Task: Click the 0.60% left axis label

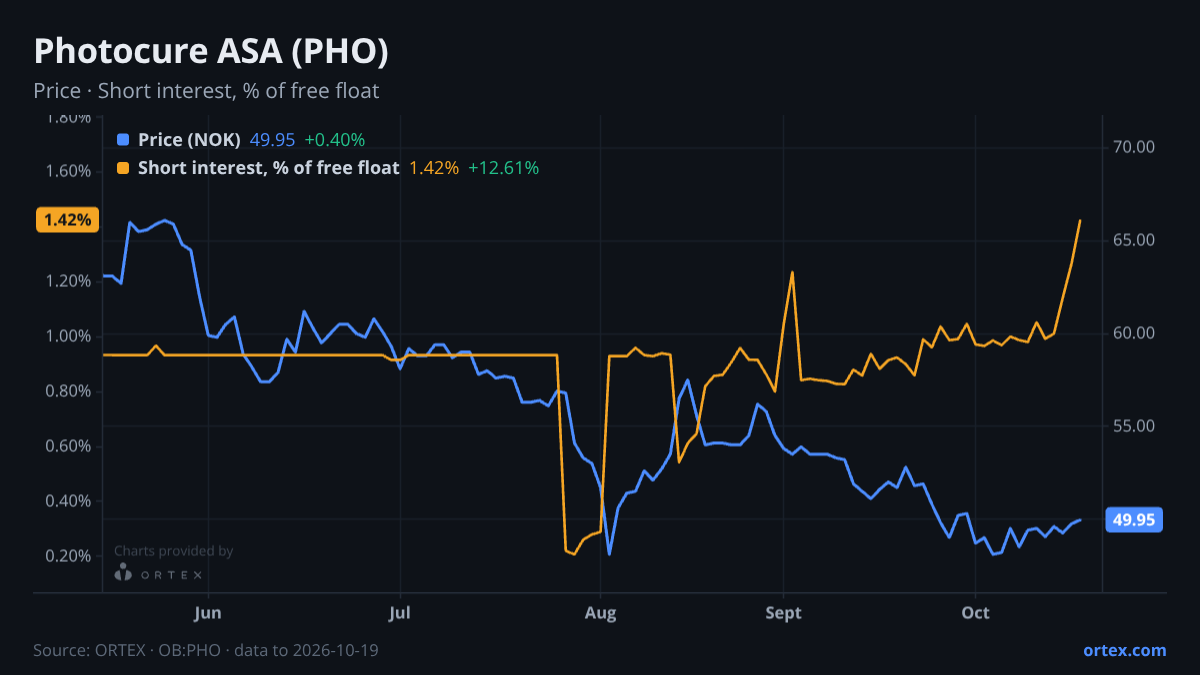Action: (x=69, y=446)
